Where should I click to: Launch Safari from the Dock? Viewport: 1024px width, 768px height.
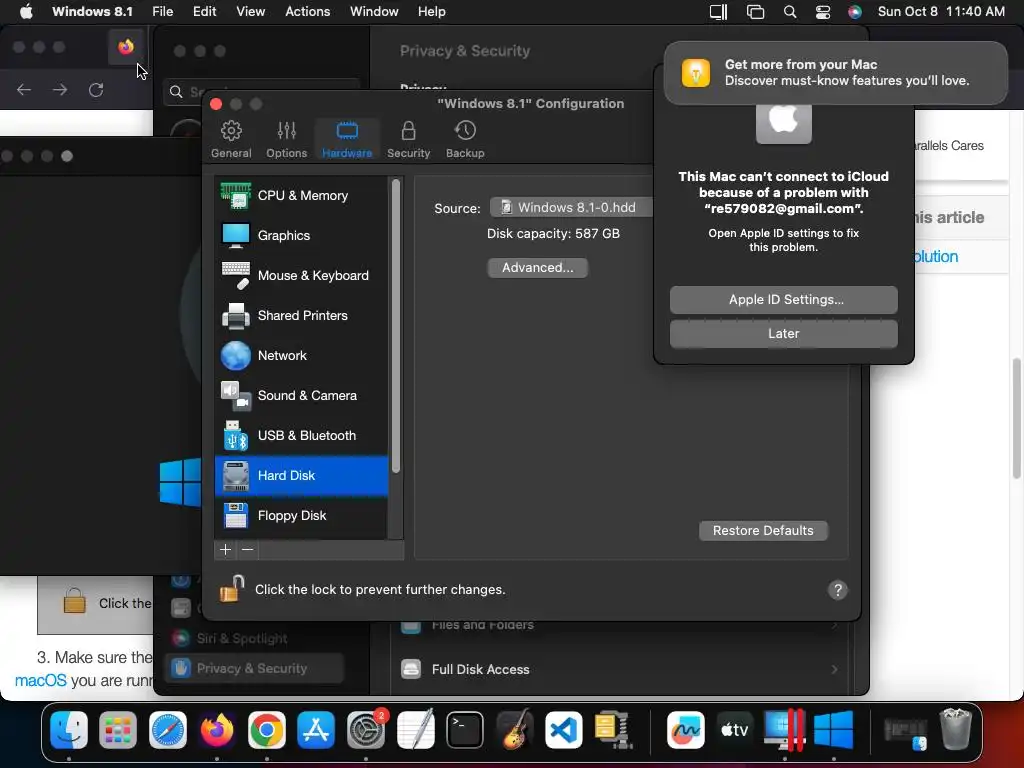[x=168, y=729]
